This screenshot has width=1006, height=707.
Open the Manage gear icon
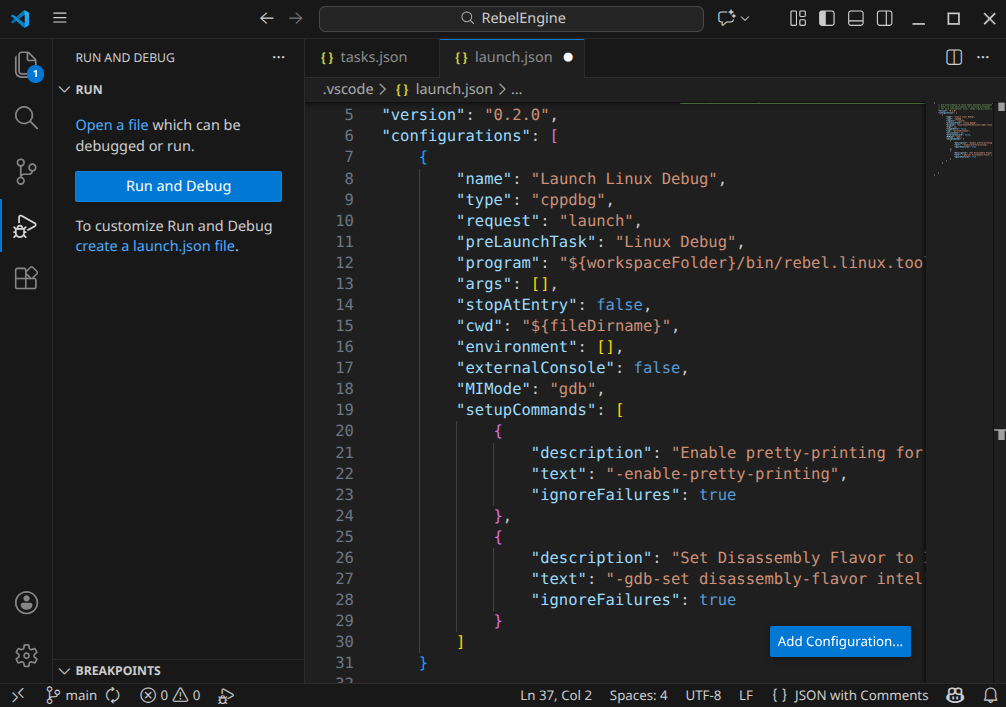(26, 656)
